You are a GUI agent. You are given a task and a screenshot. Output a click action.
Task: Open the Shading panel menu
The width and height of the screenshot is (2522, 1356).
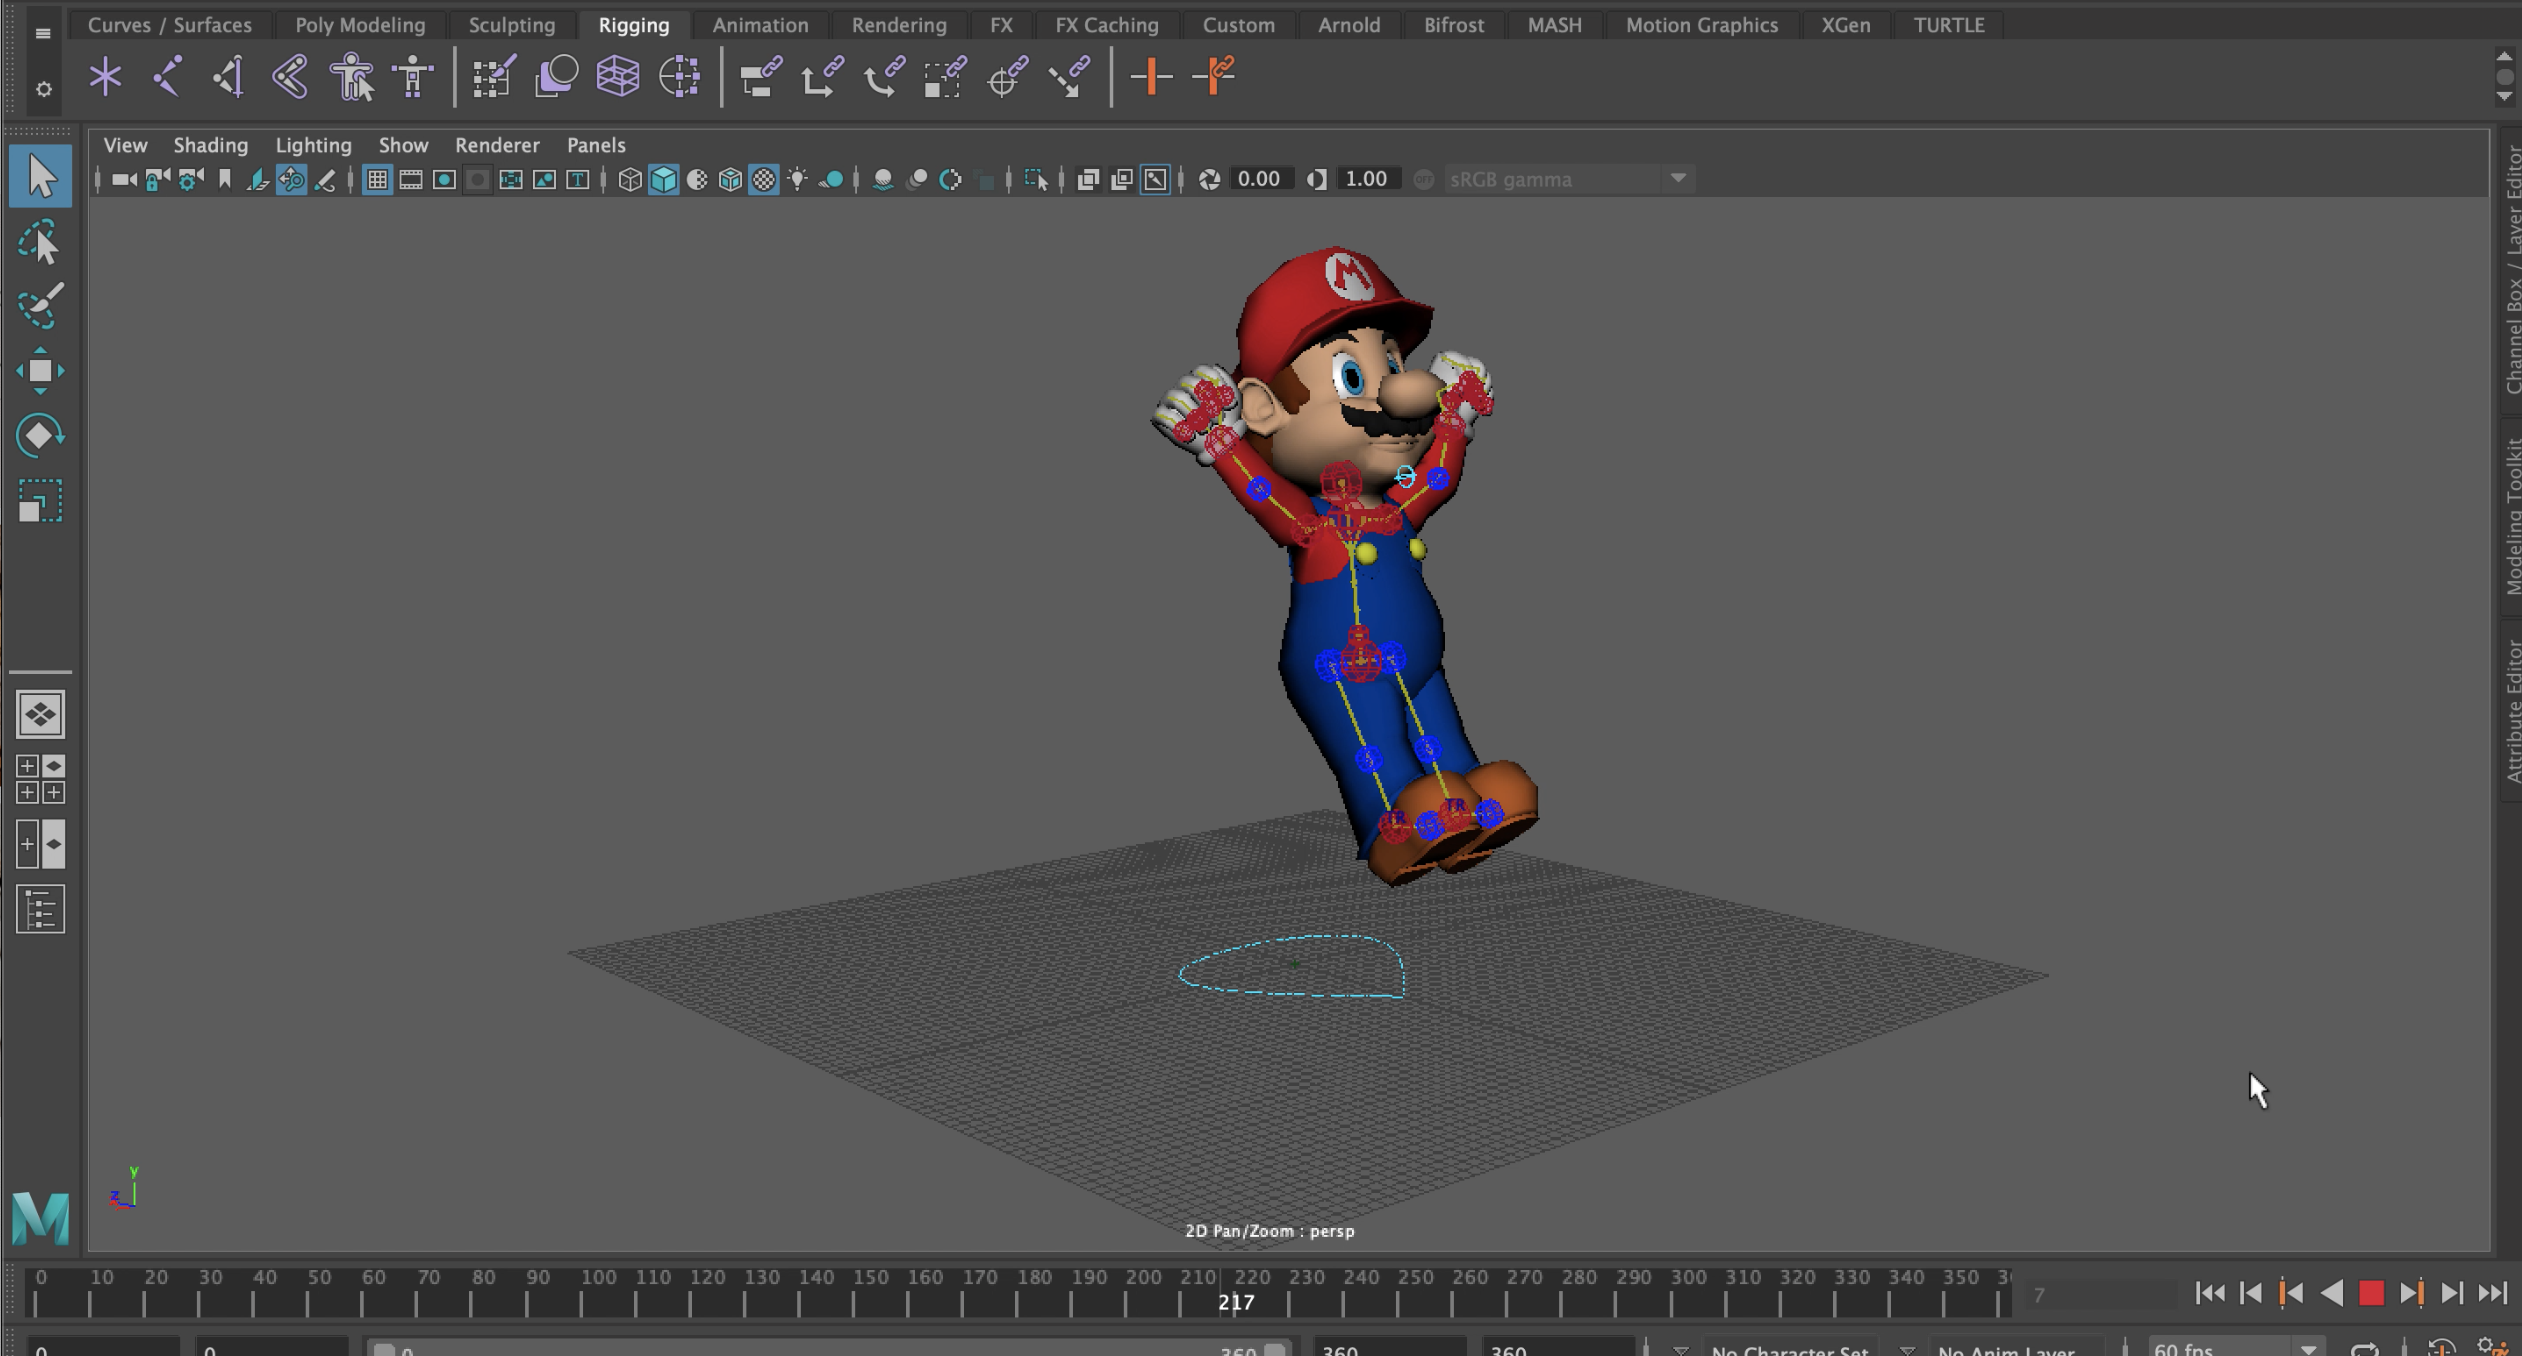210,145
